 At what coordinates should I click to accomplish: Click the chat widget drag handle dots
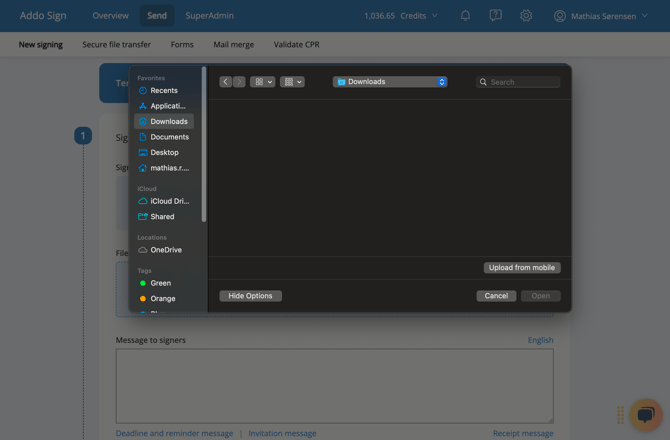(x=620, y=415)
